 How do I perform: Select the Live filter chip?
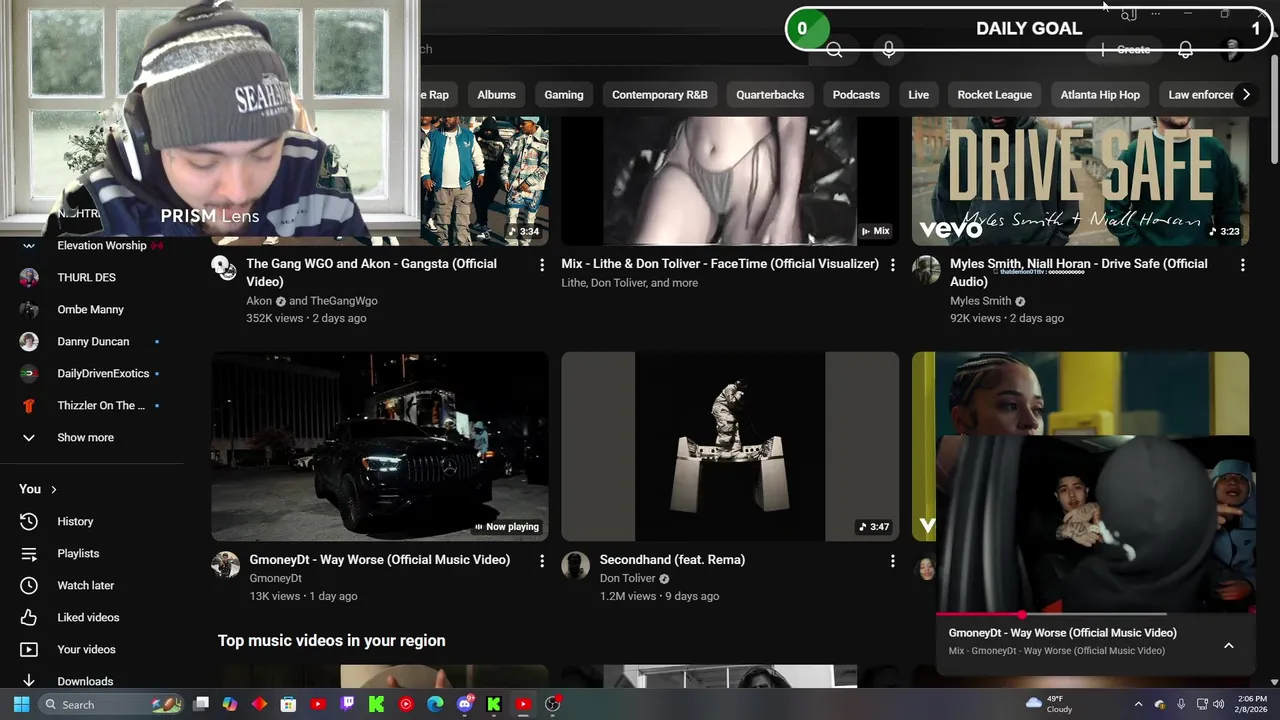918,95
